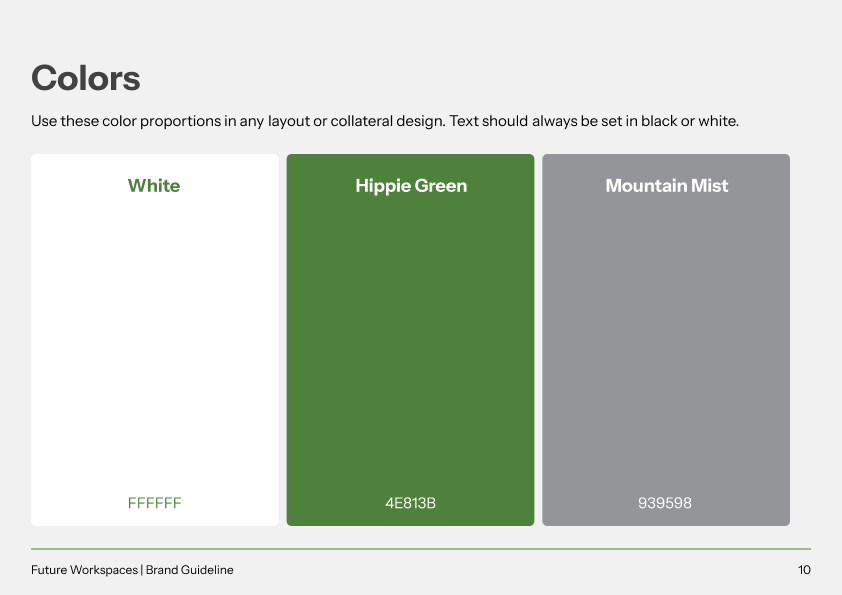Click 'Brand Guideline' in the footer
This screenshot has width=842, height=595.
coord(190,570)
